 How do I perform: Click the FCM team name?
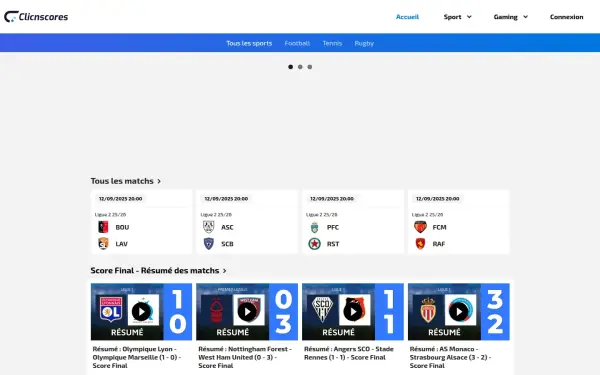click(439, 227)
